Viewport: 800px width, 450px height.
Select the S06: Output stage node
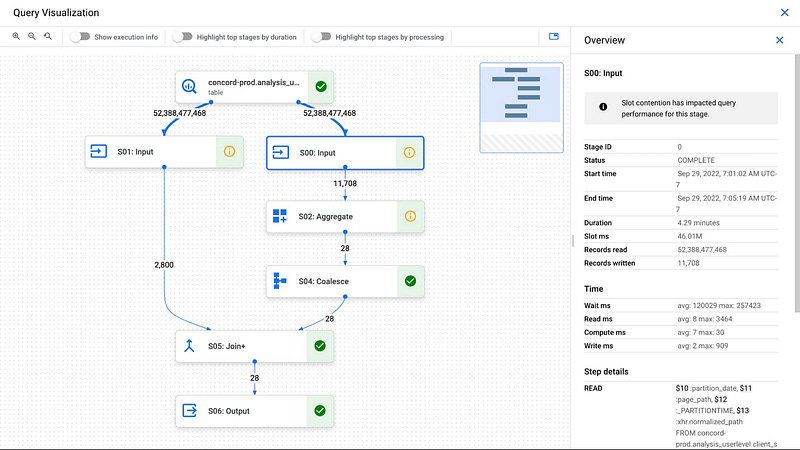tap(255, 411)
